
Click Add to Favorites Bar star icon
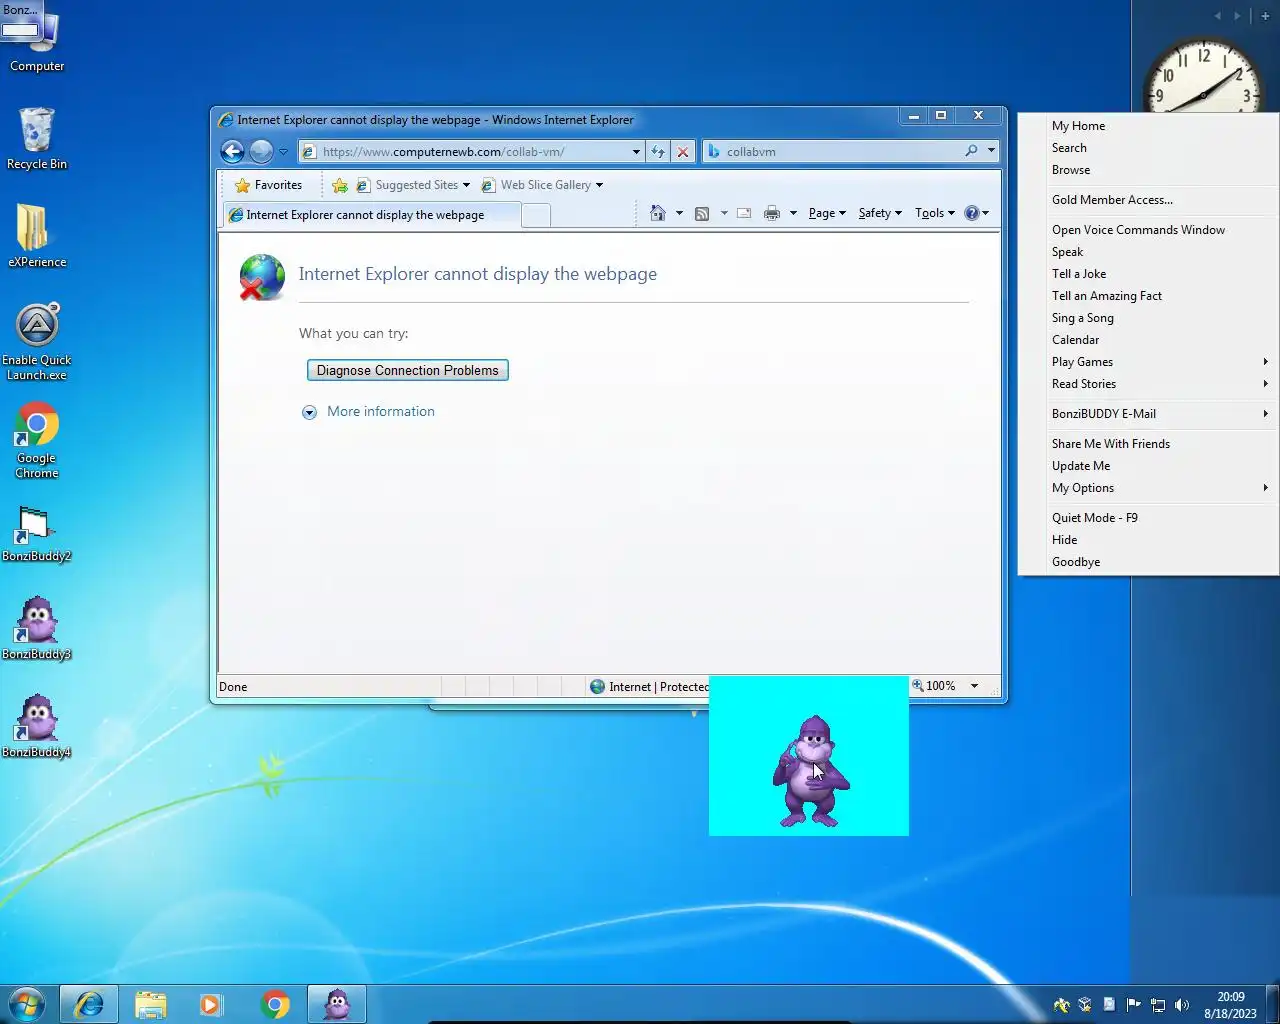(340, 185)
